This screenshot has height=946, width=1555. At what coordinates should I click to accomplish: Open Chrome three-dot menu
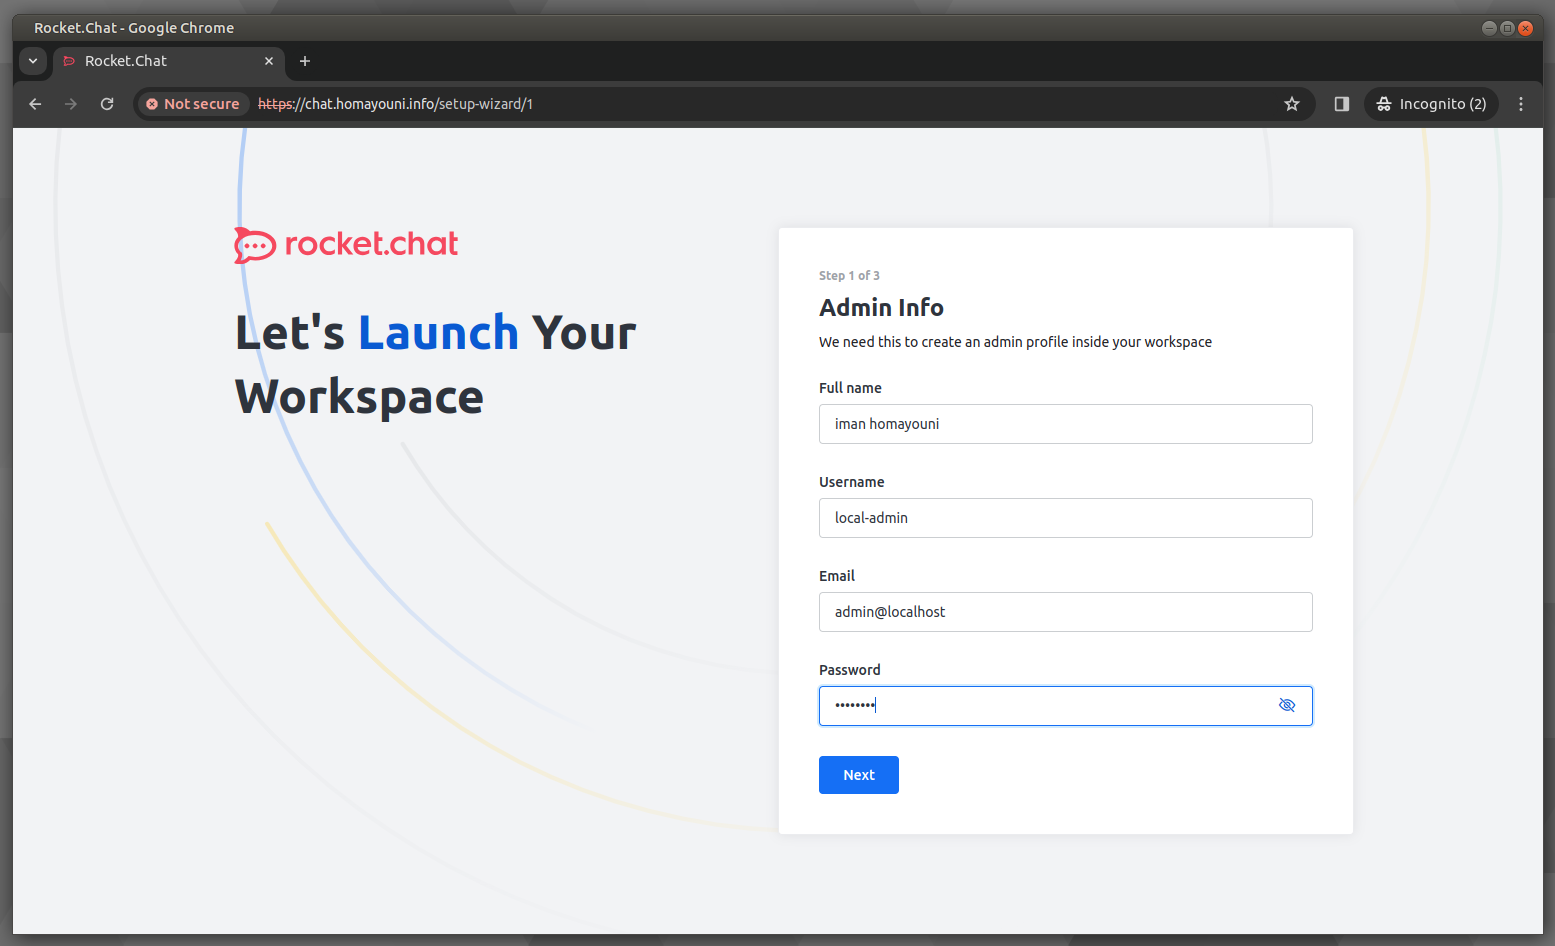tap(1521, 104)
